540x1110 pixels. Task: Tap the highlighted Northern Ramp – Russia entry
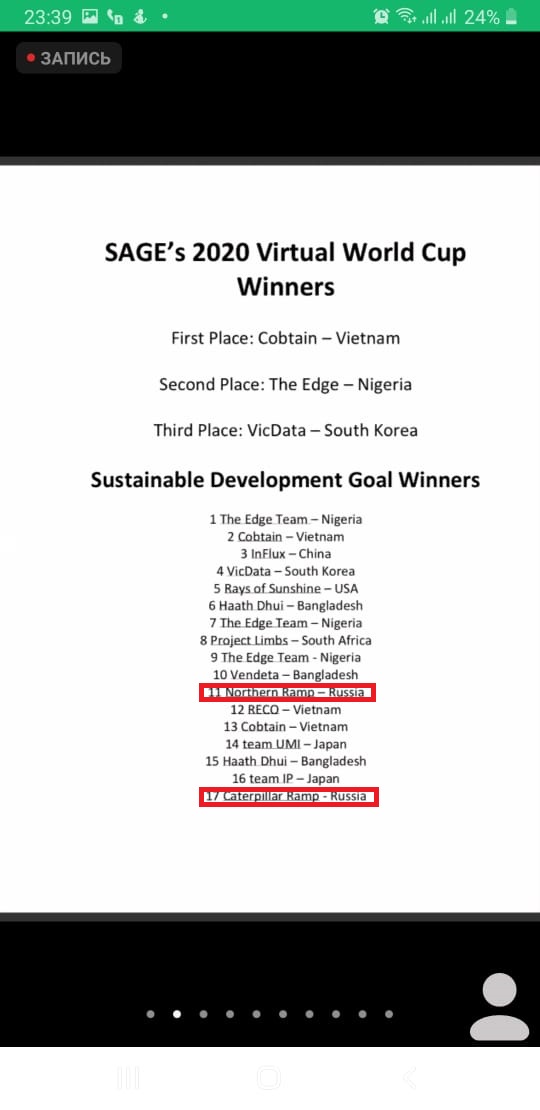(287, 692)
